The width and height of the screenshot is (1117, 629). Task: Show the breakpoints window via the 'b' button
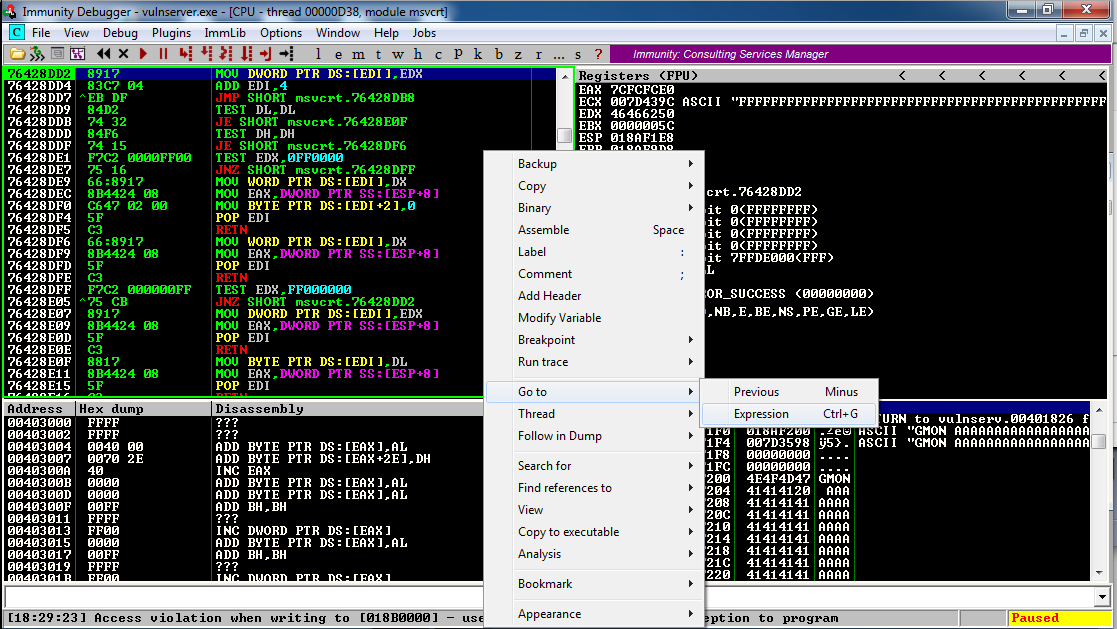click(500, 54)
